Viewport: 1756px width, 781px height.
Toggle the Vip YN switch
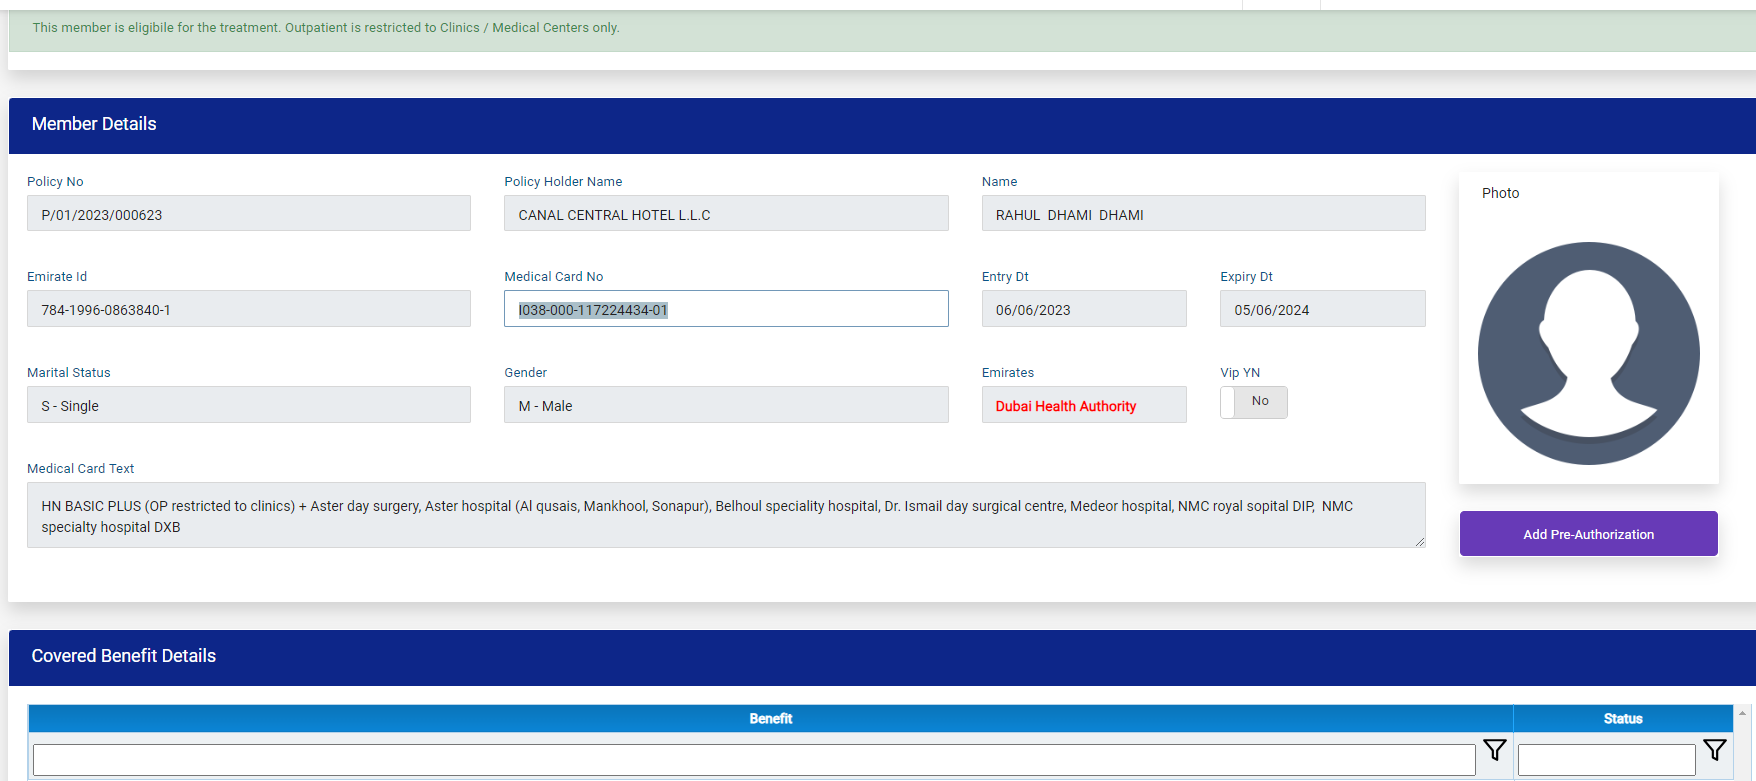pyautogui.click(x=1253, y=402)
